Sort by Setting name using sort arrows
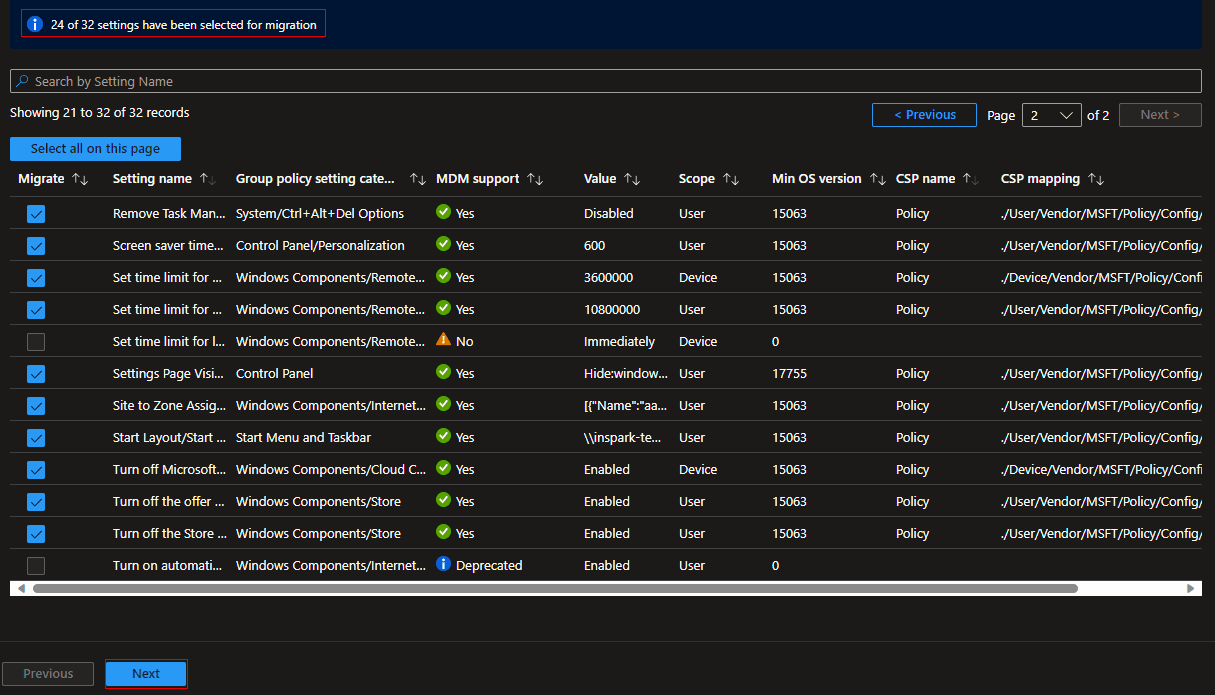The height and width of the screenshot is (695, 1215). tap(208, 179)
